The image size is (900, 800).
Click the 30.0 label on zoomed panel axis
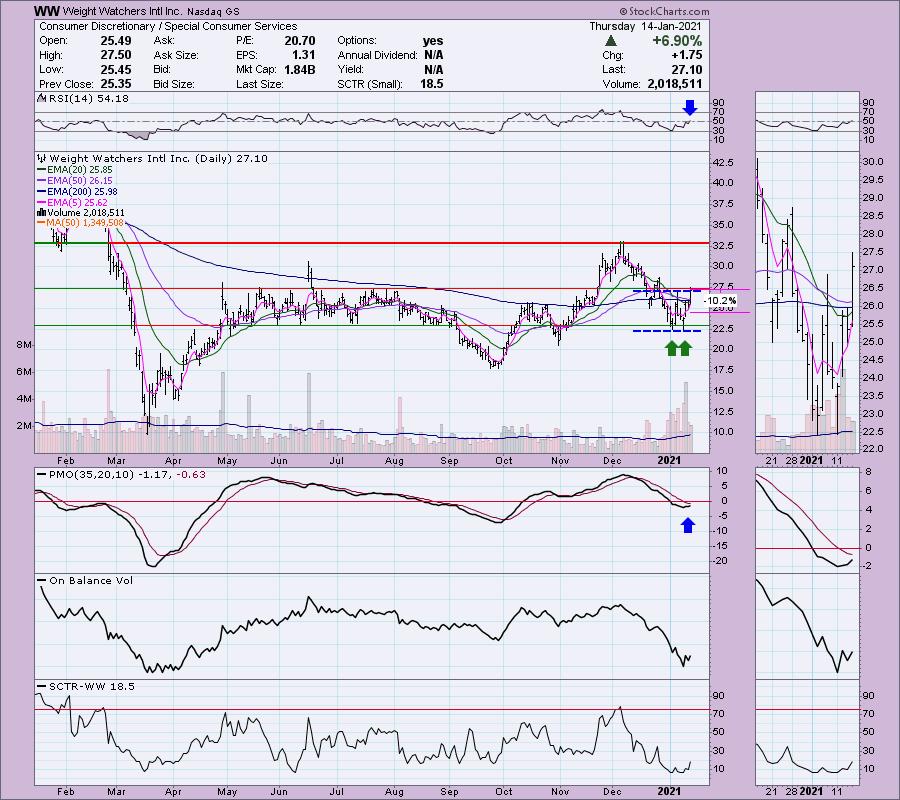[872, 162]
